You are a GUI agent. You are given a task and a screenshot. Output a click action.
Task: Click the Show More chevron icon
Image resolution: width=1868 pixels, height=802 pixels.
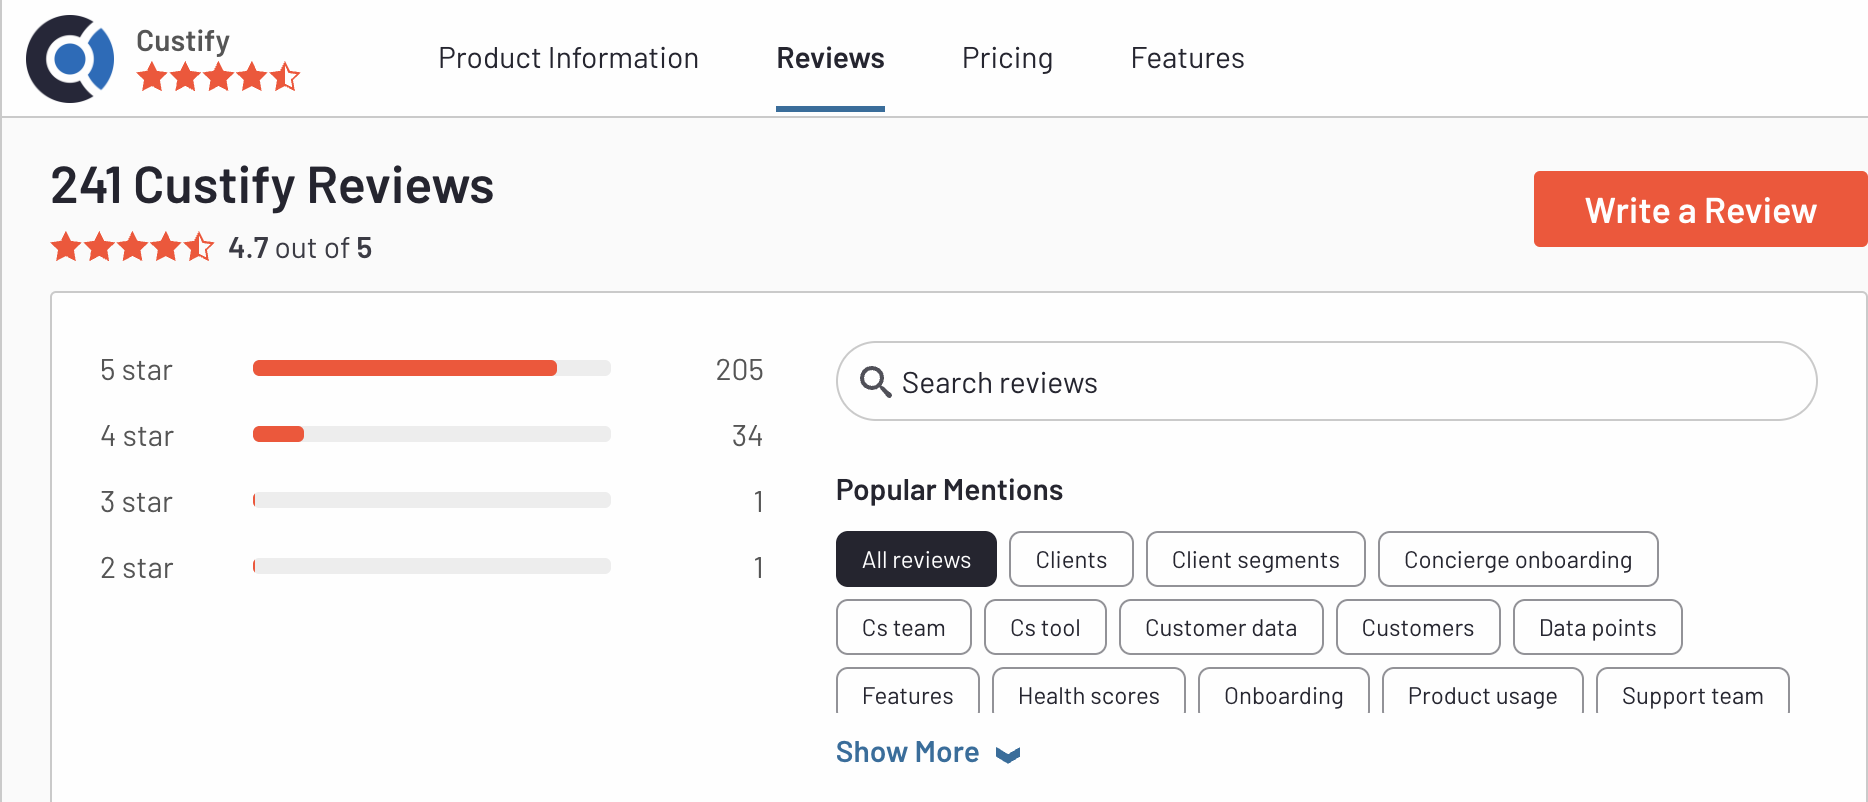click(x=1008, y=755)
